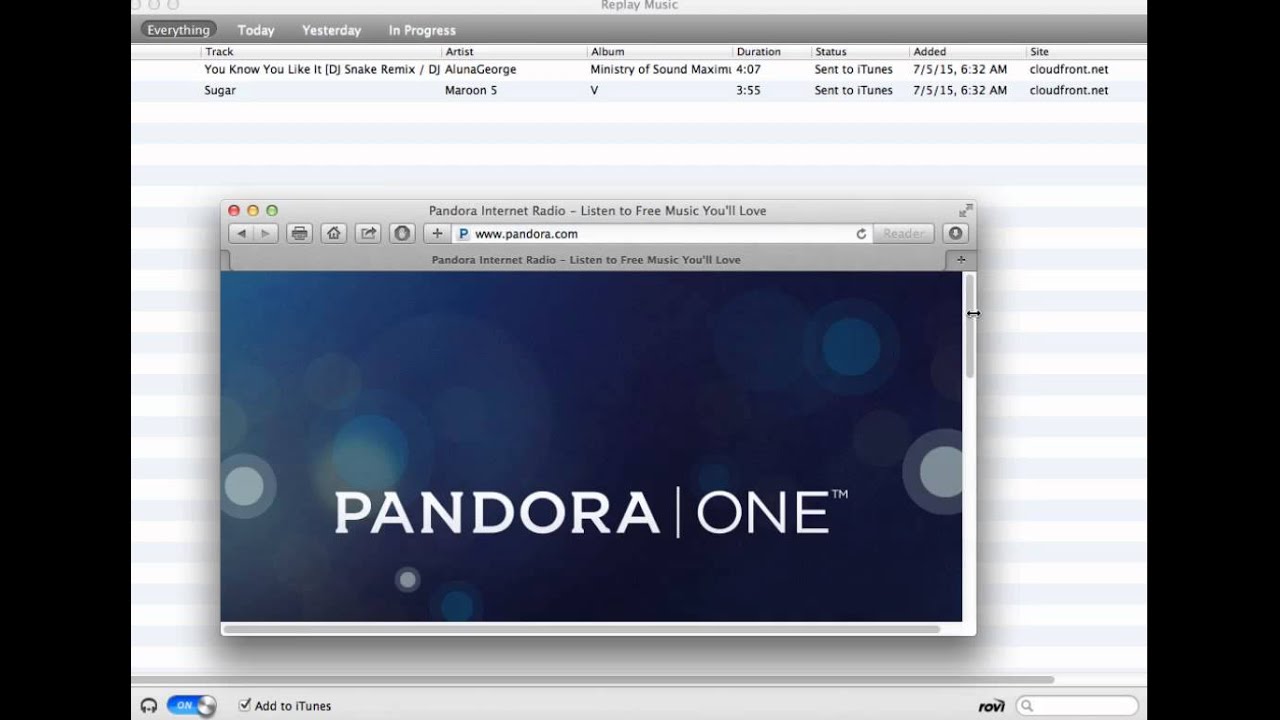This screenshot has height=720, width=1280.
Task: Click the rovi logo in the bottom bar
Action: (991, 706)
